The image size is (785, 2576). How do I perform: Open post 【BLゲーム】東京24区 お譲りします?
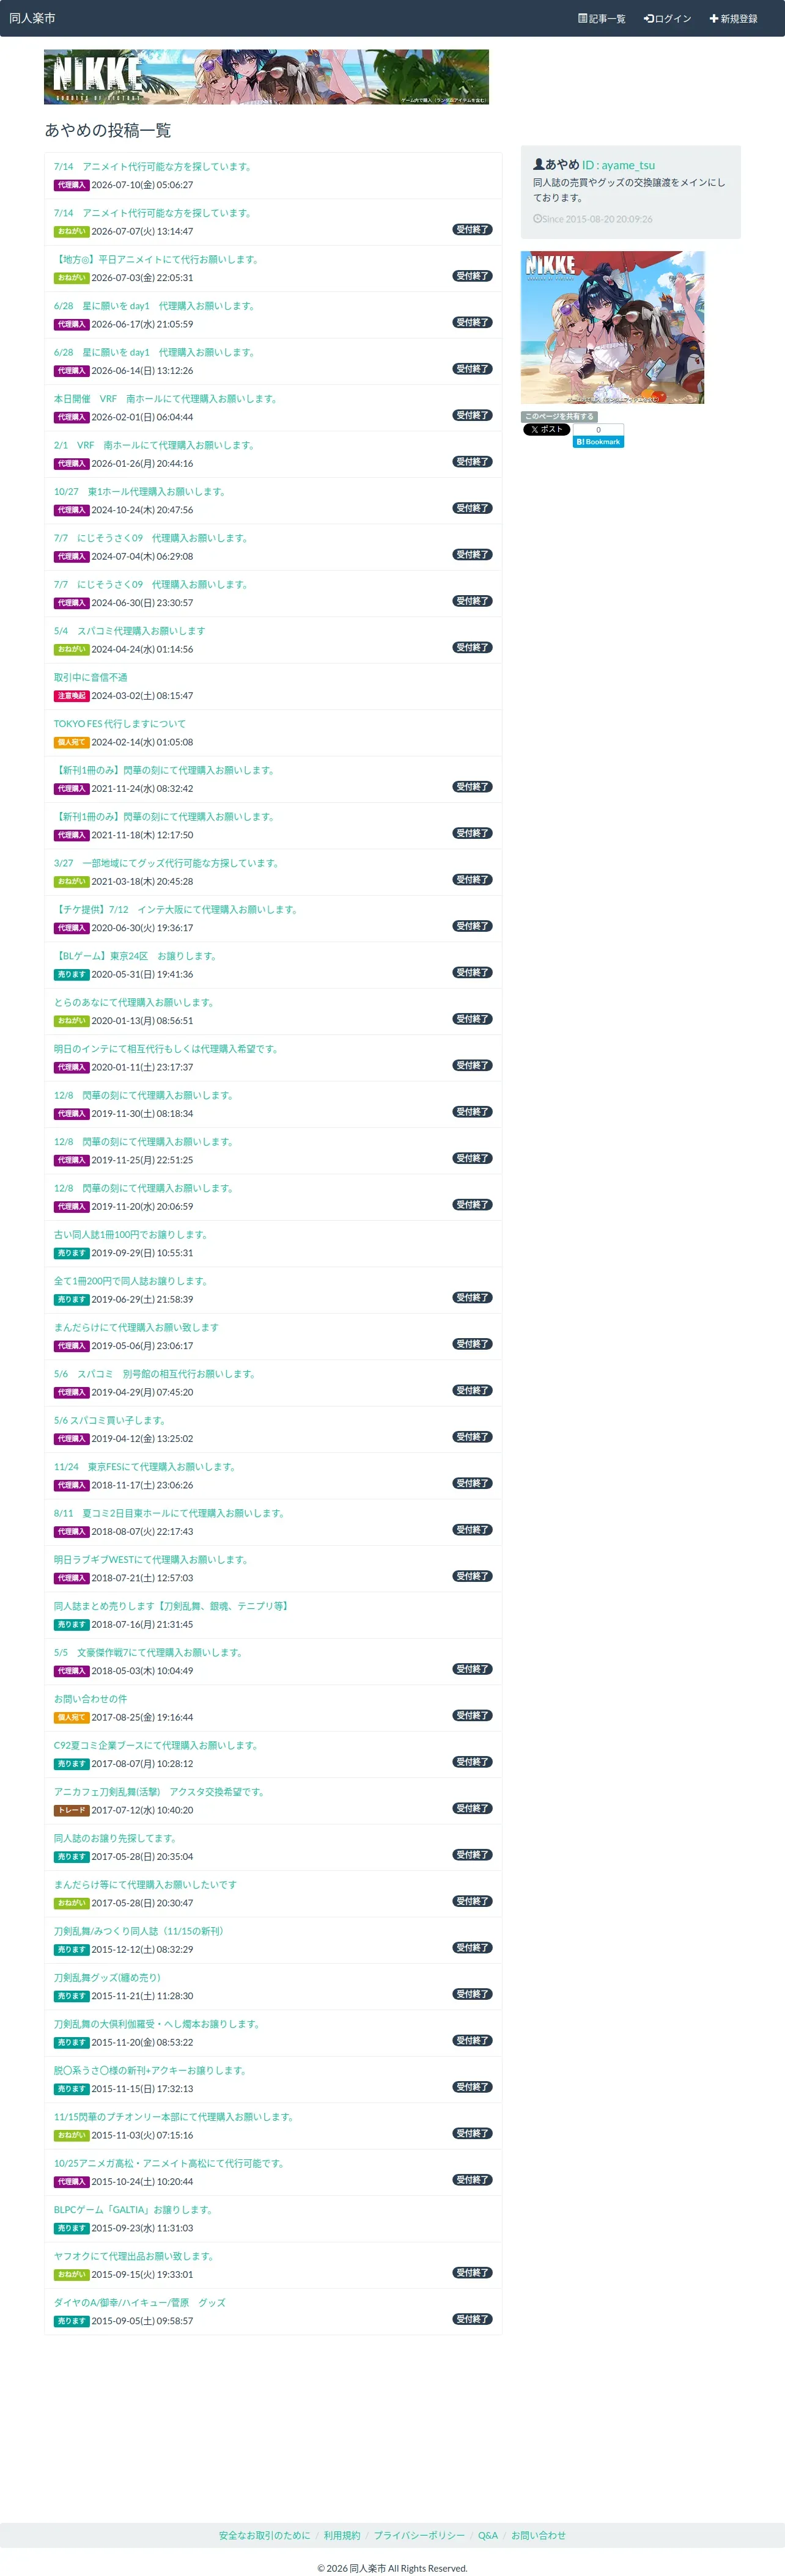click(136, 956)
